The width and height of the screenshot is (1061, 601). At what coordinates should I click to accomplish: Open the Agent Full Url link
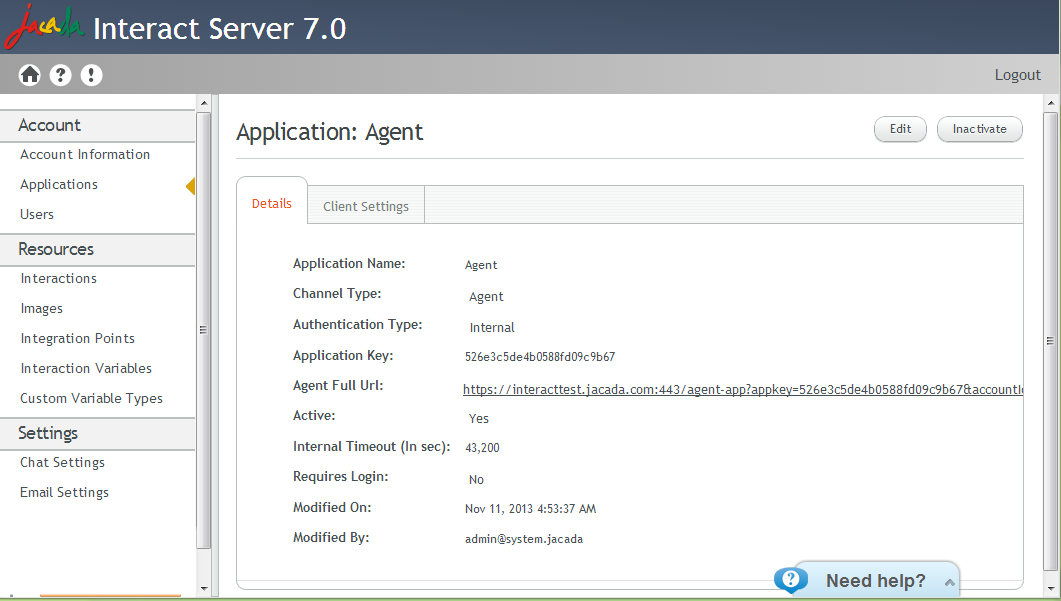tap(743, 389)
